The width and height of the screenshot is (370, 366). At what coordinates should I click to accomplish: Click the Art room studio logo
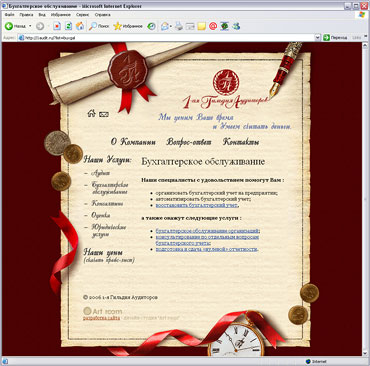click(x=103, y=311)
